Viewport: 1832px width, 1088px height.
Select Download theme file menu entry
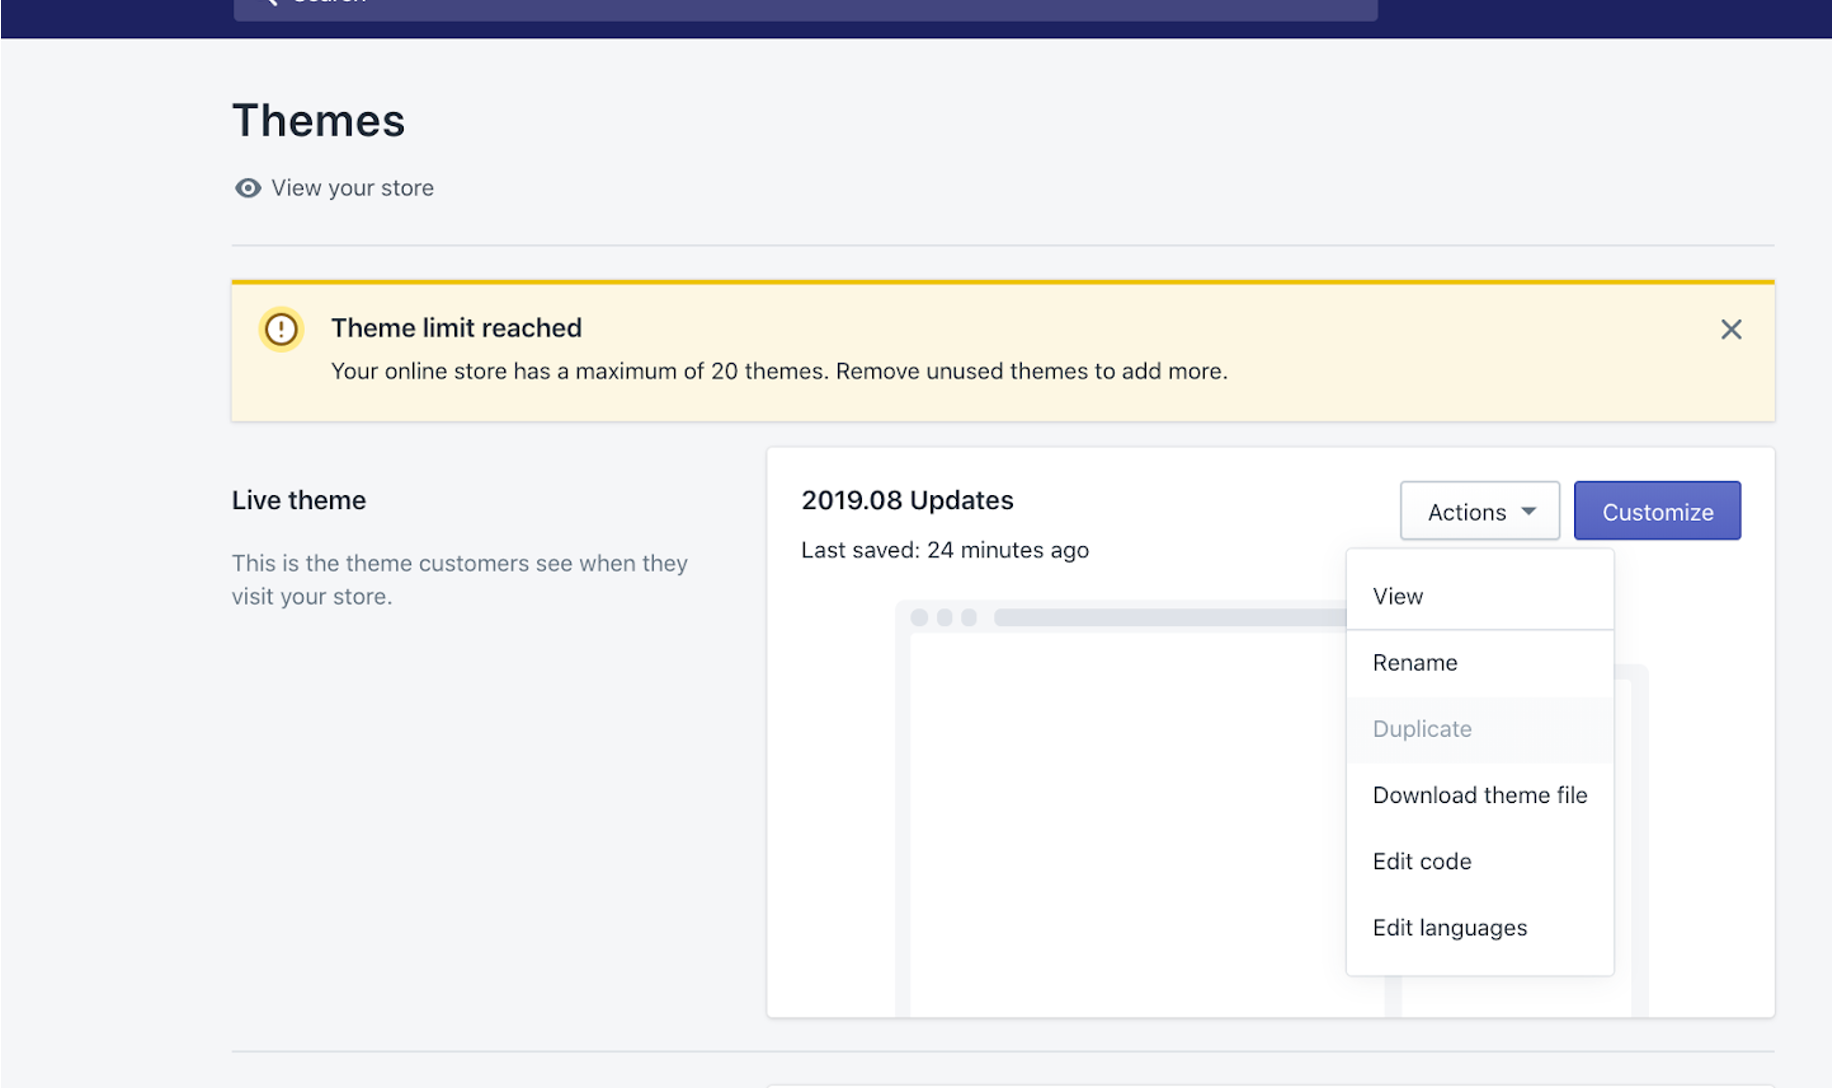[x=1480, y=795]
